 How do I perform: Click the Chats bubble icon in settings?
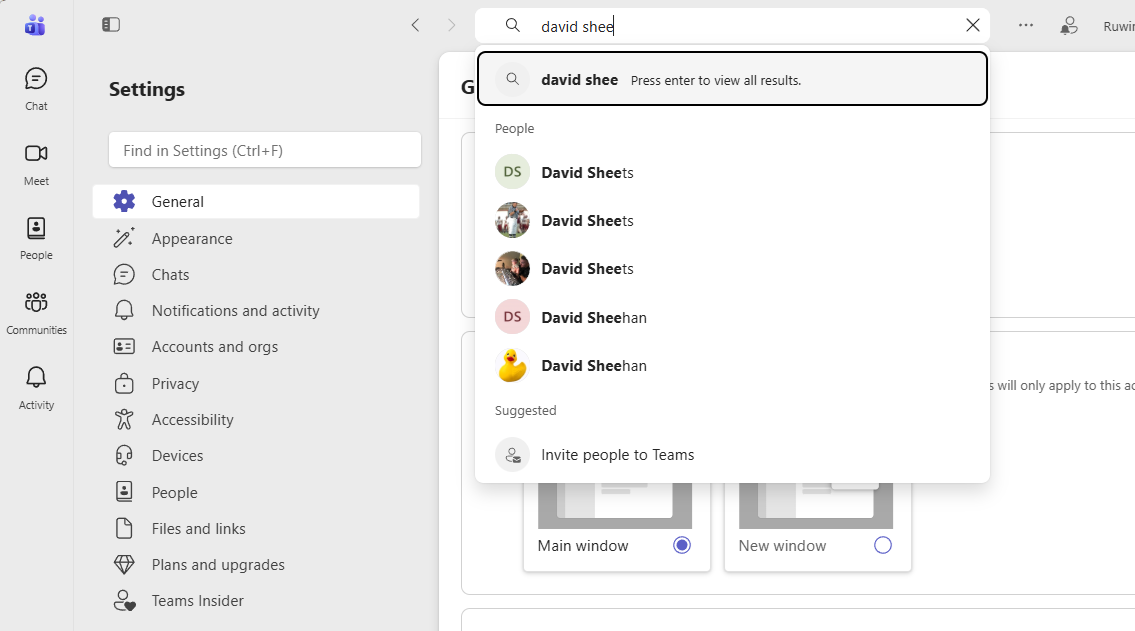pyautogui.click(x=125, y=274)
